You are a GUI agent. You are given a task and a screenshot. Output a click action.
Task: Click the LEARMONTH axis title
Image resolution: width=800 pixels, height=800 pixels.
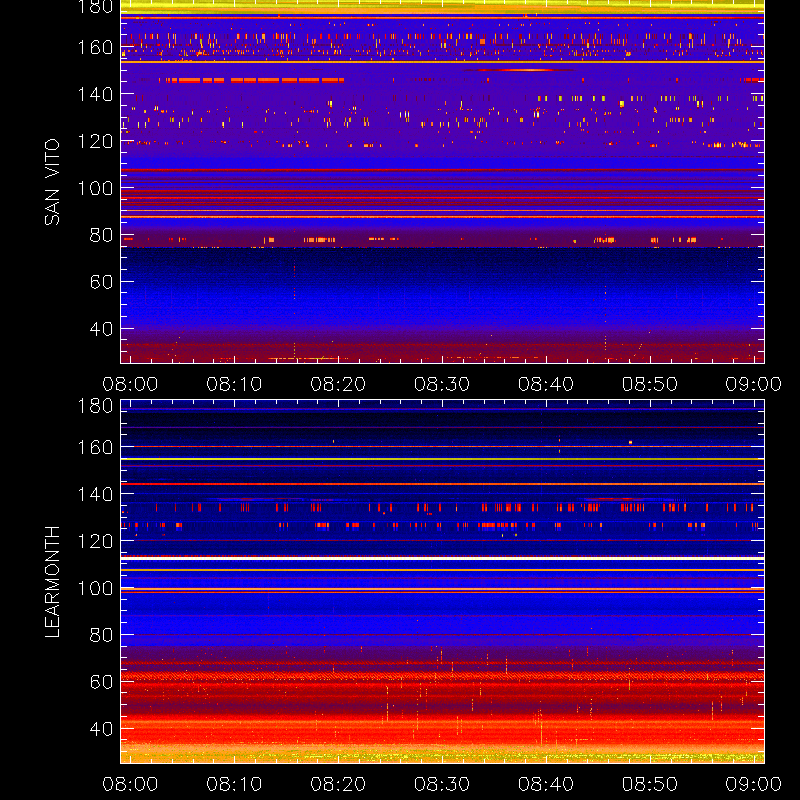point(52,582)
